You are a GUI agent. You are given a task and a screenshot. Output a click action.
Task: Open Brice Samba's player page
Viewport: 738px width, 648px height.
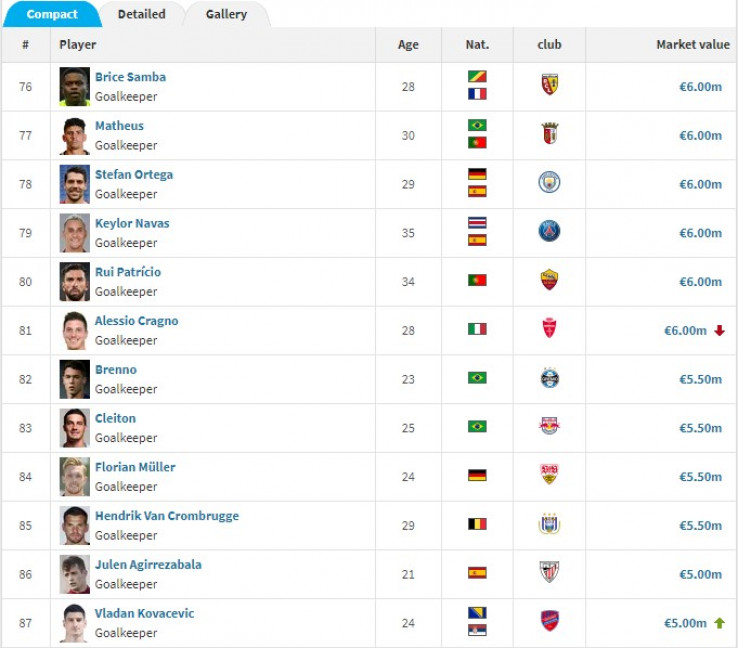pos(130,77)
